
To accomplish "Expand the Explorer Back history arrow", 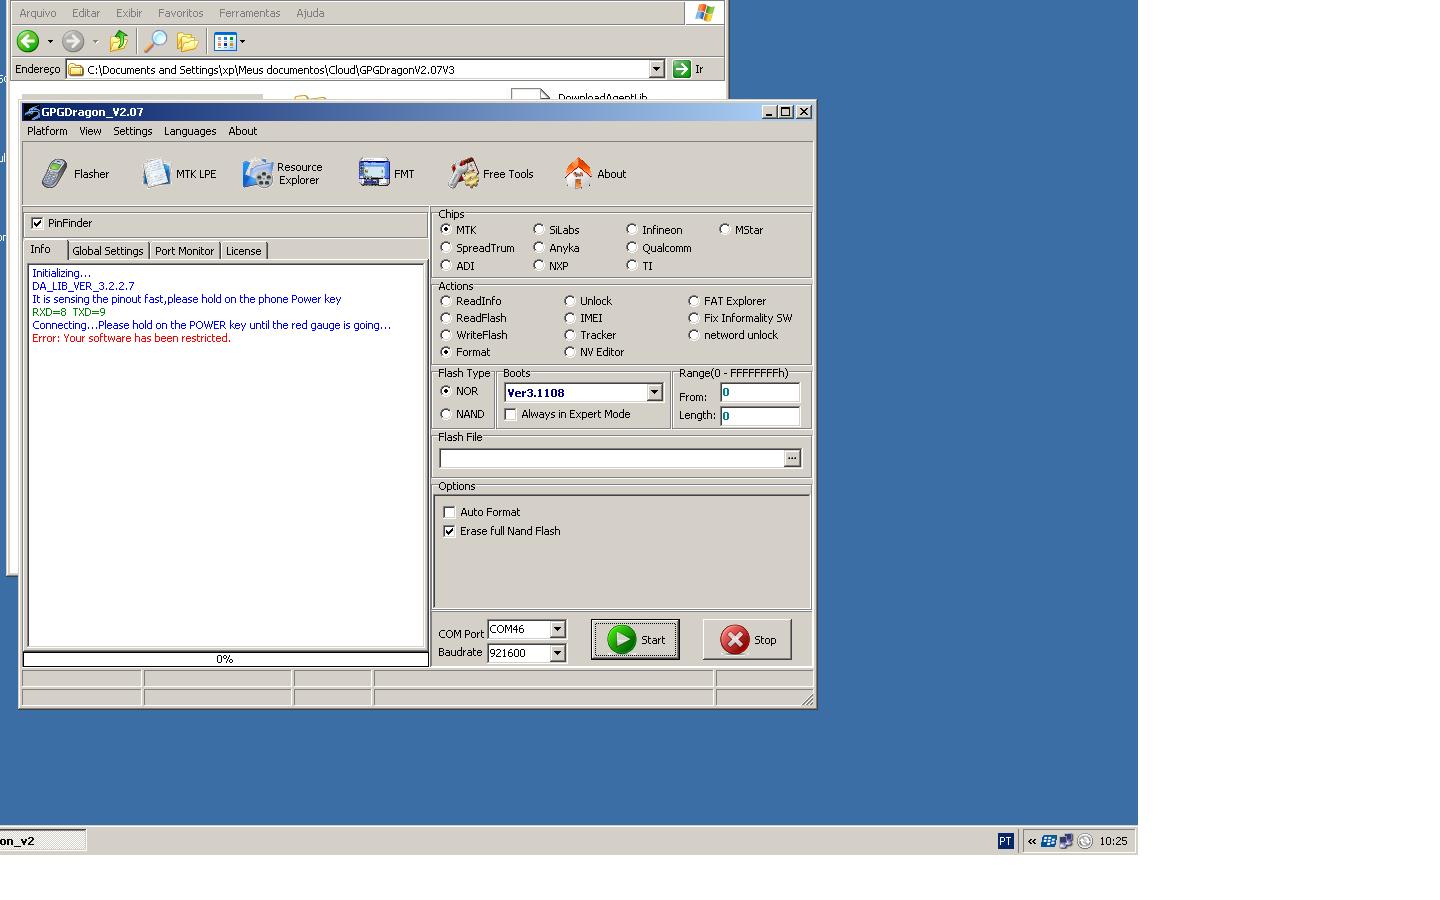I will pyautogui.click(x=50, y=41).
